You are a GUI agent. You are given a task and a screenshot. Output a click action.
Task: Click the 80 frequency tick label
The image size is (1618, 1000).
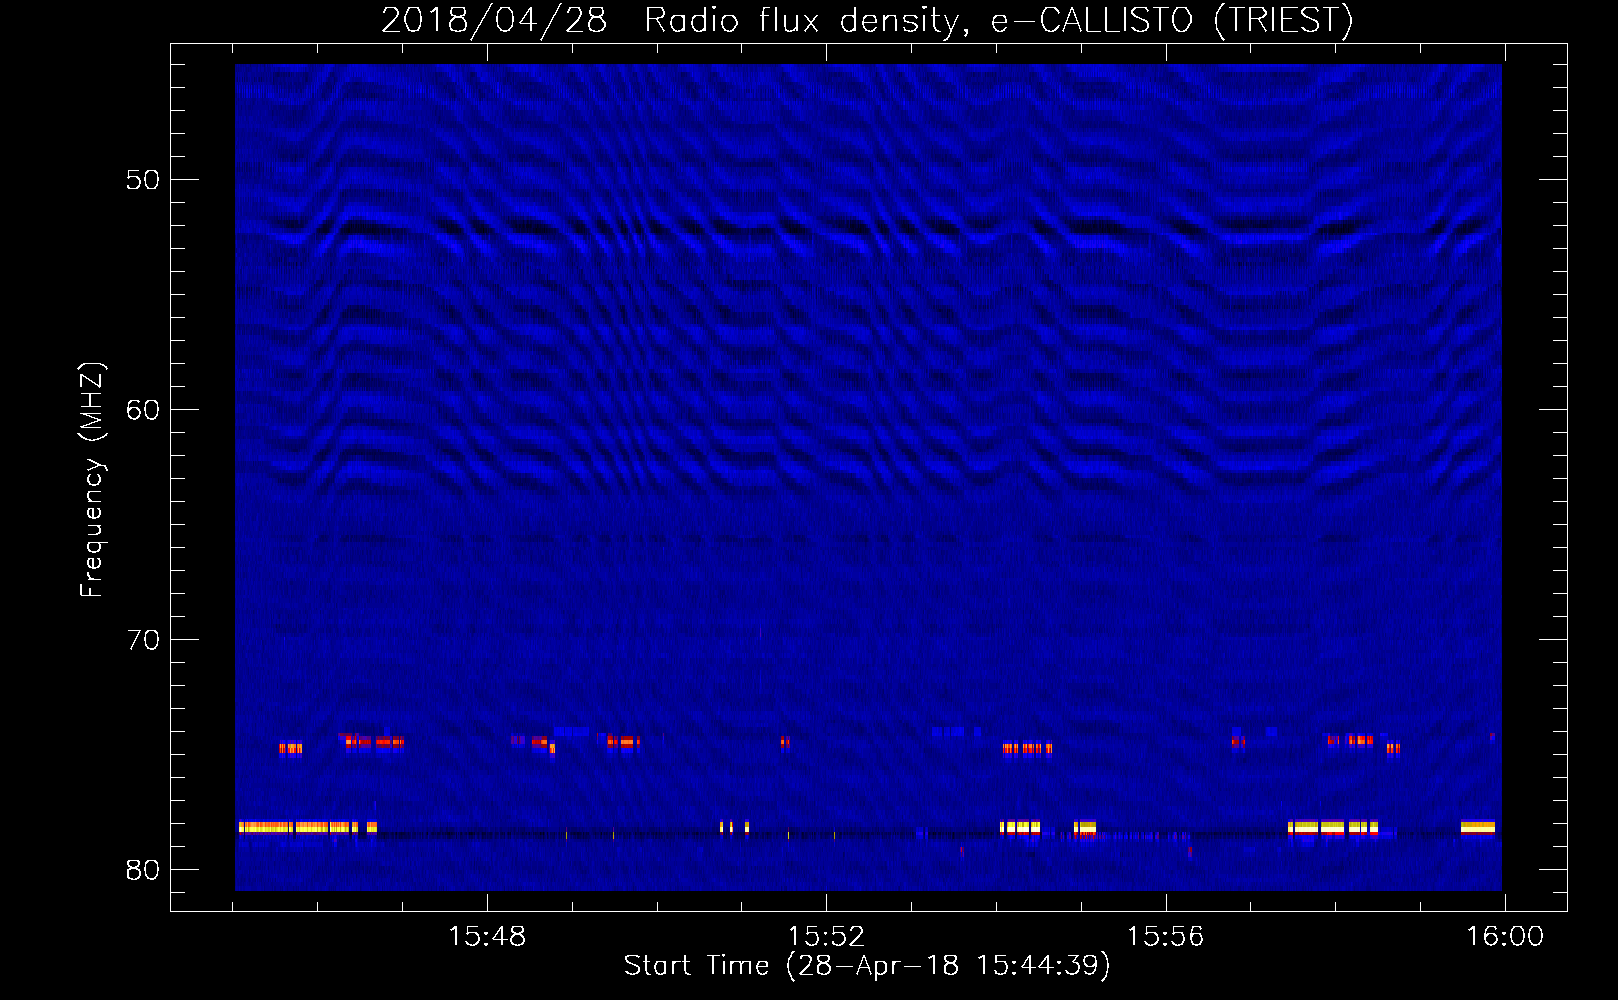click(x=144, y=870)
